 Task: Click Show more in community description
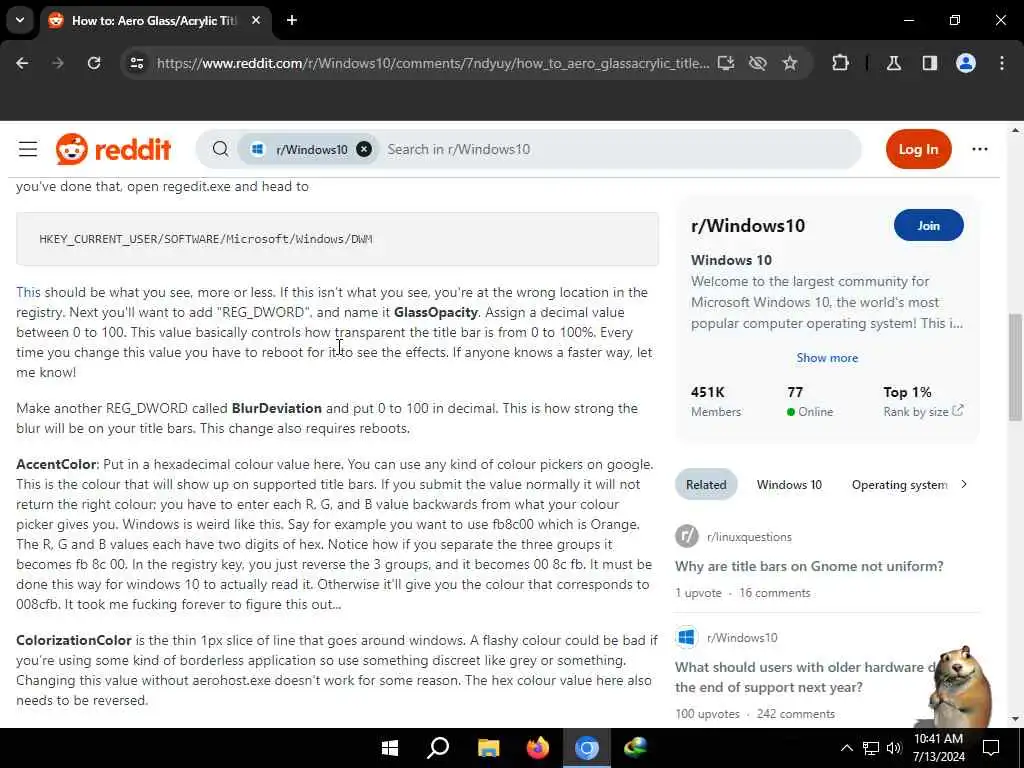[x=827, y=358]
